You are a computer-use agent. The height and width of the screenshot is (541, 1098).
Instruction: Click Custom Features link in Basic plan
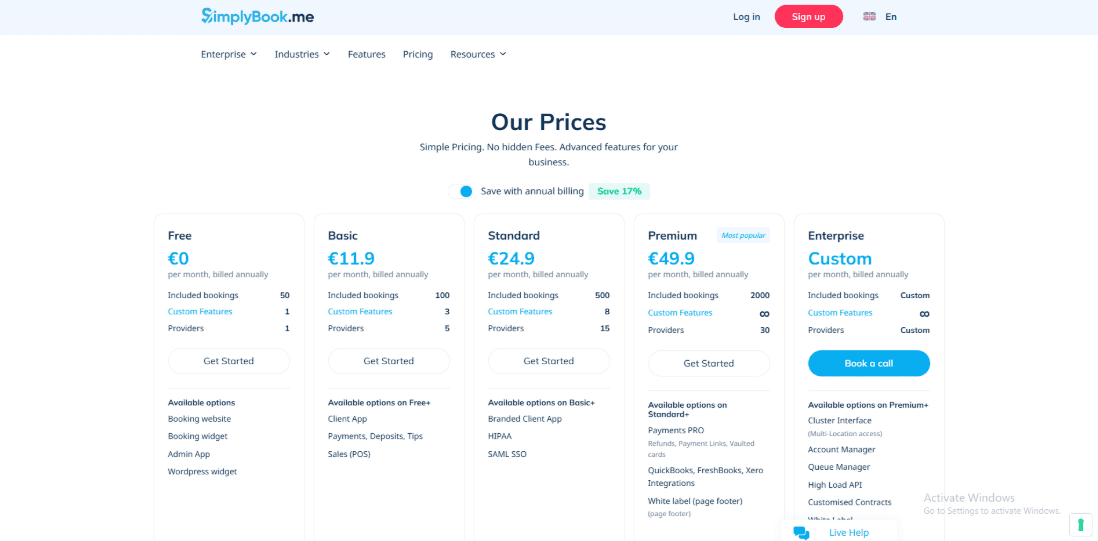click(360, 311)
